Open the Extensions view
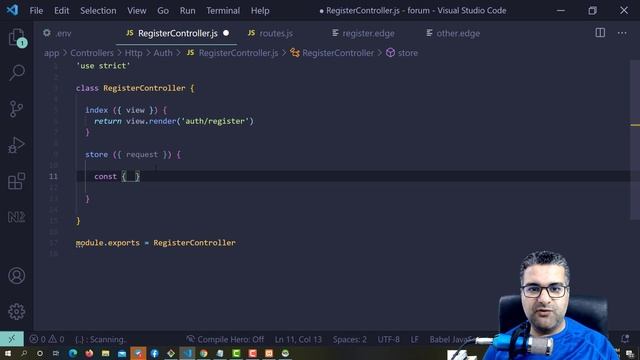Screen dimensions: 640x360 click(16, 181)
